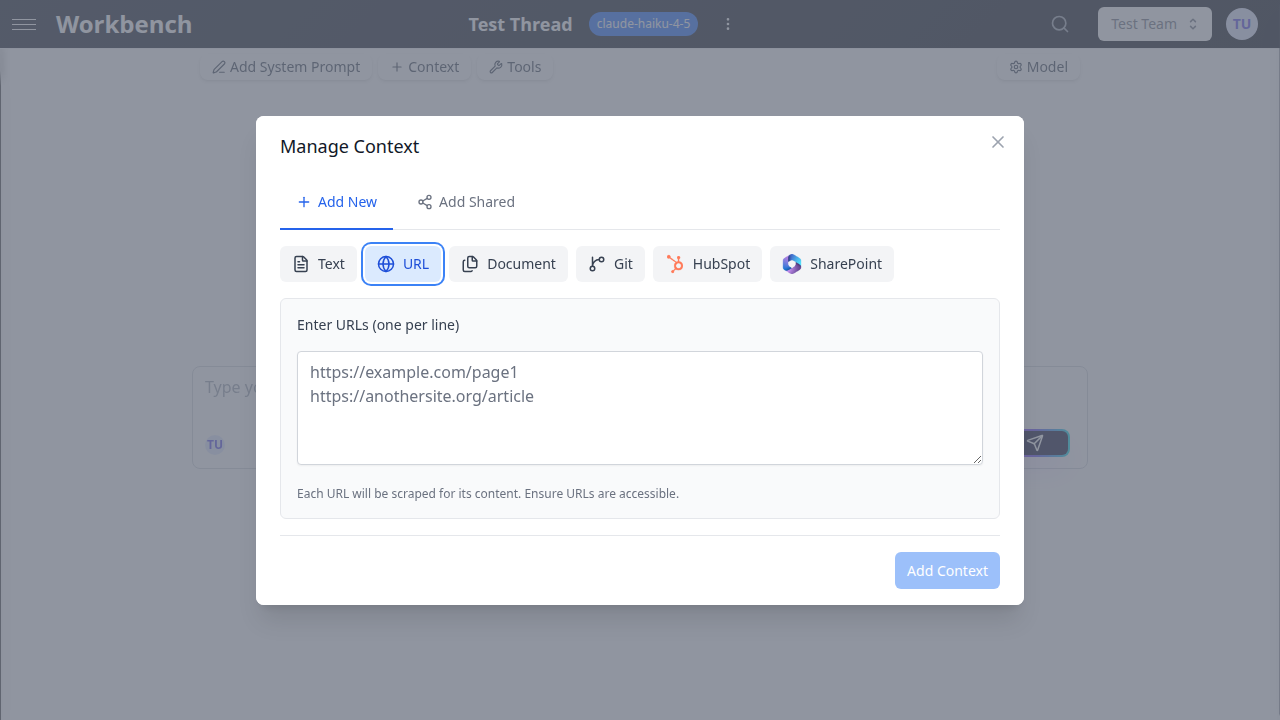Click Add System Prompt

285,66
